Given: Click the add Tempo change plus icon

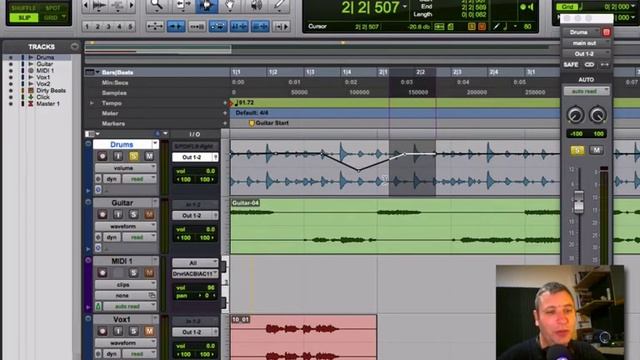Looking at the screenshot, I should click(225, 103).
